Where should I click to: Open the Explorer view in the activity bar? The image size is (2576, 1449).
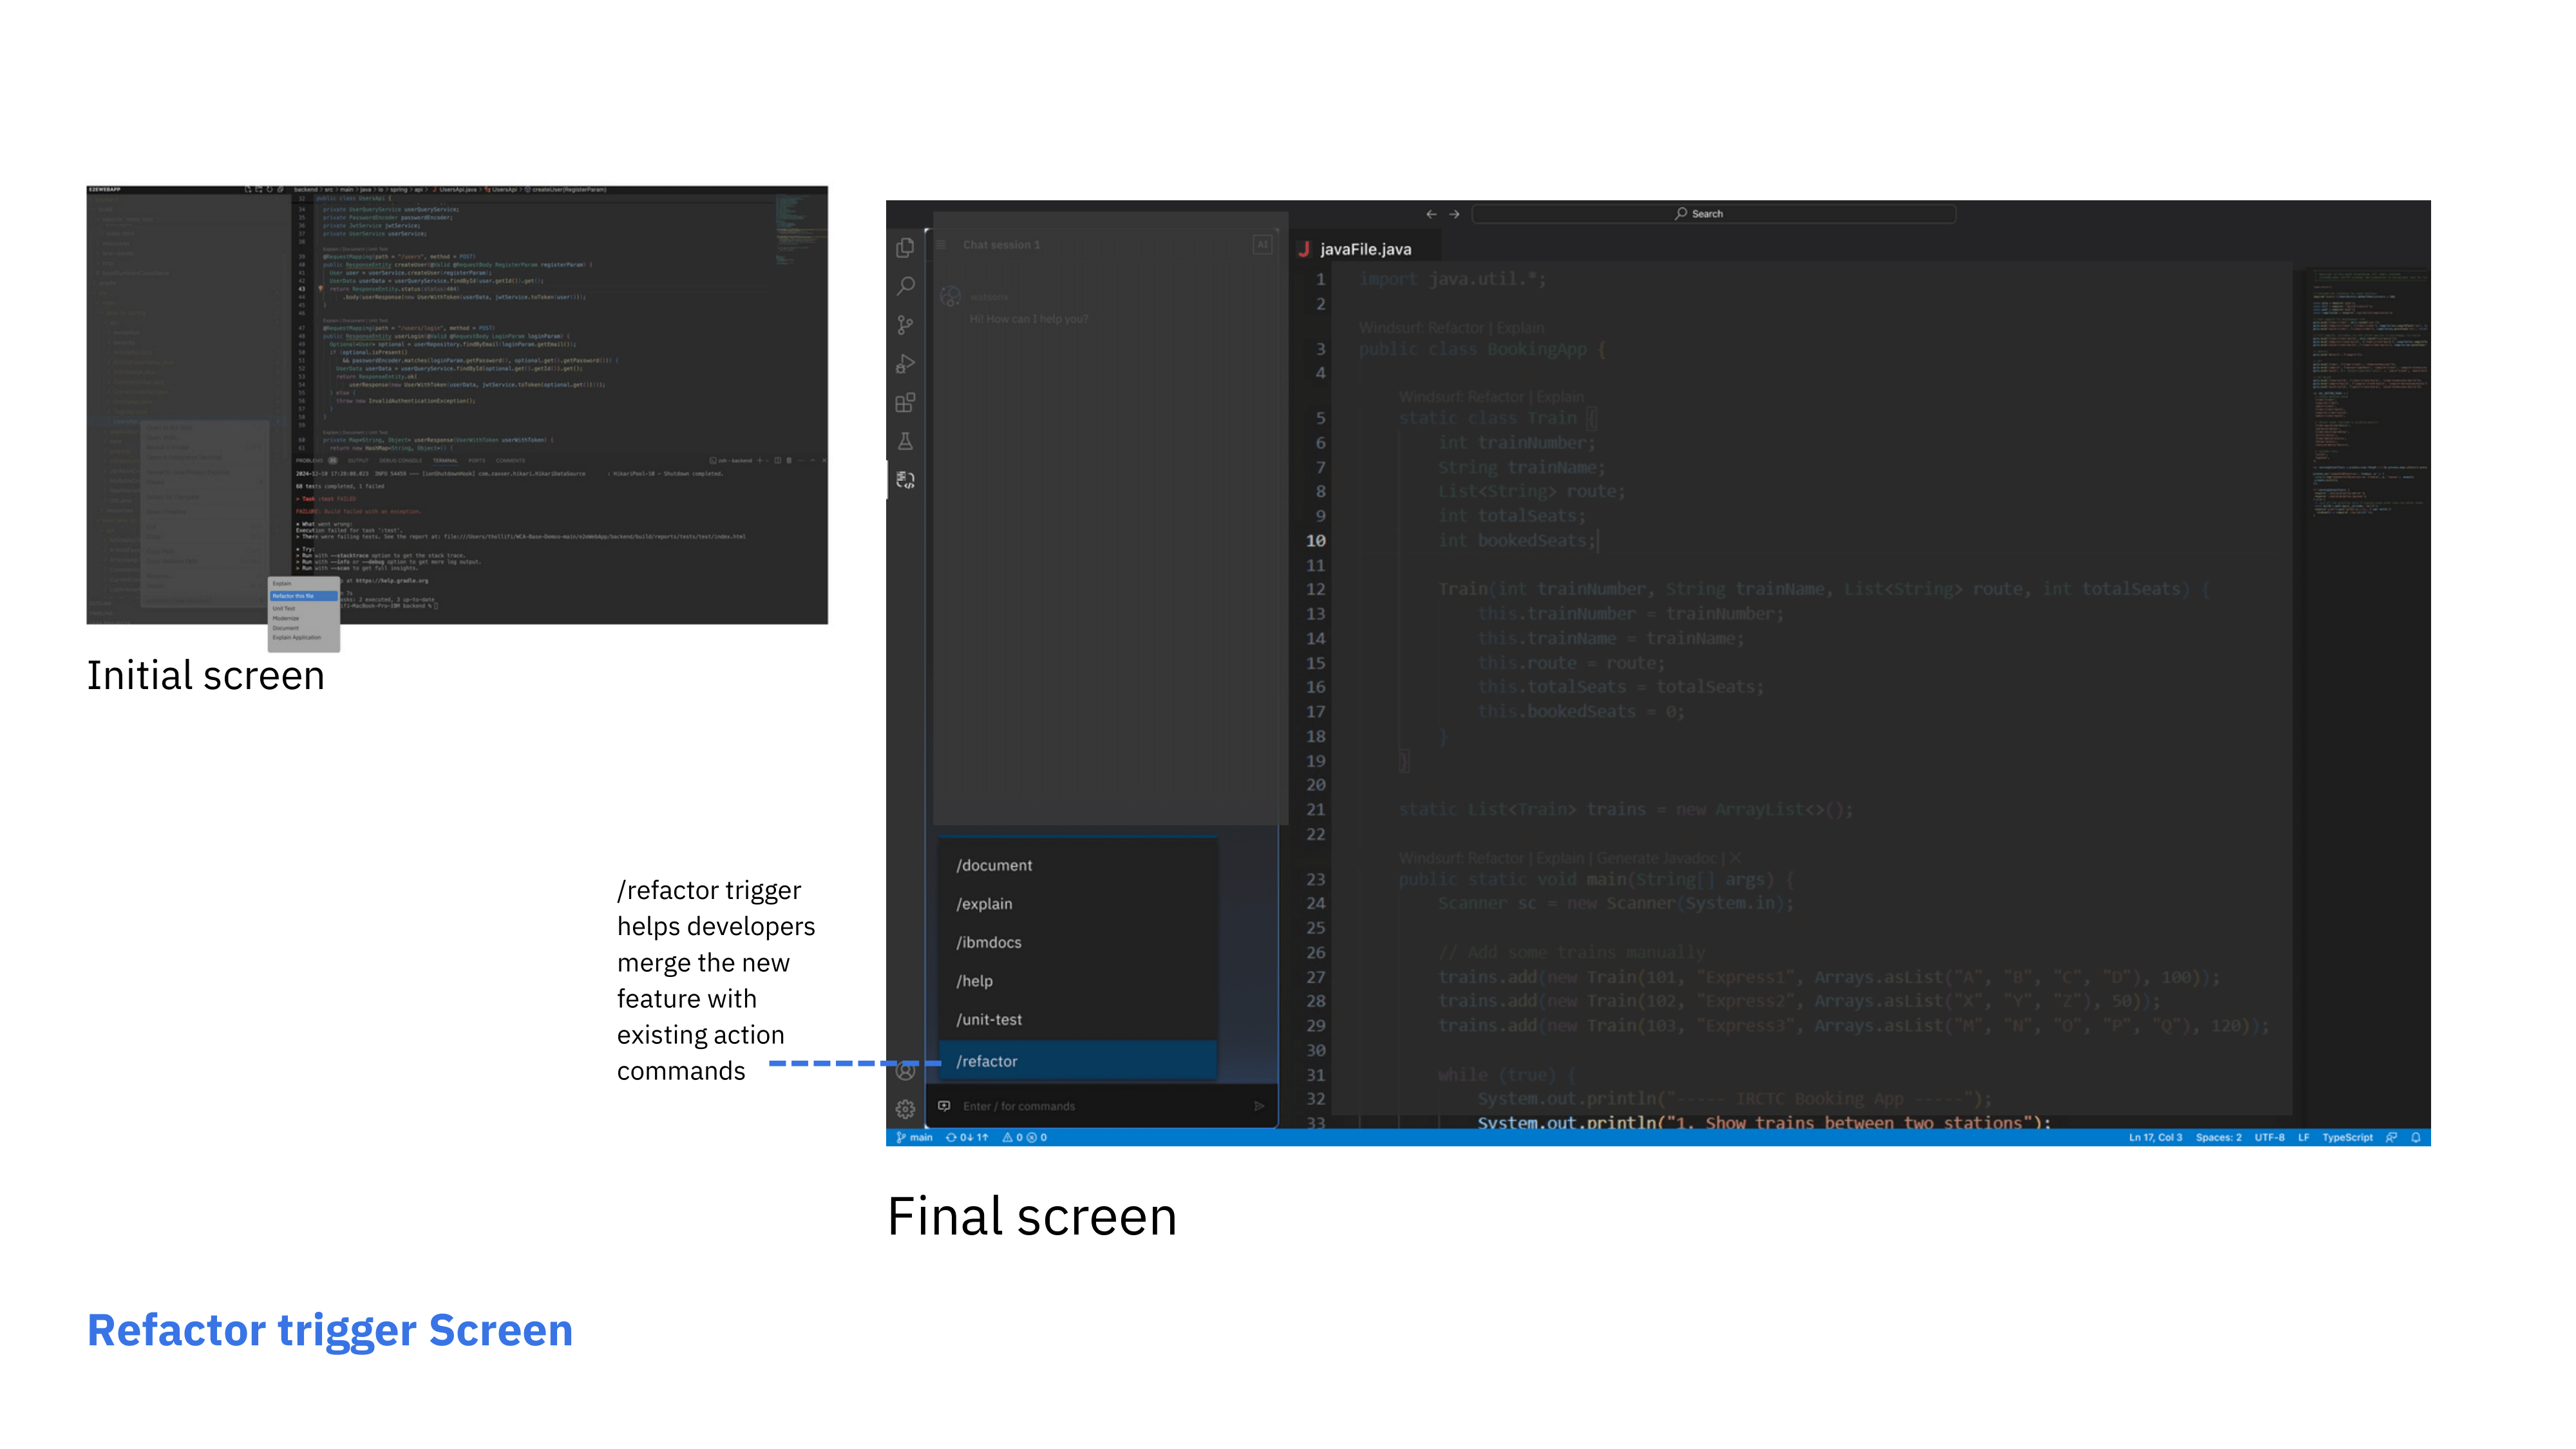click(x=905, y=247)
